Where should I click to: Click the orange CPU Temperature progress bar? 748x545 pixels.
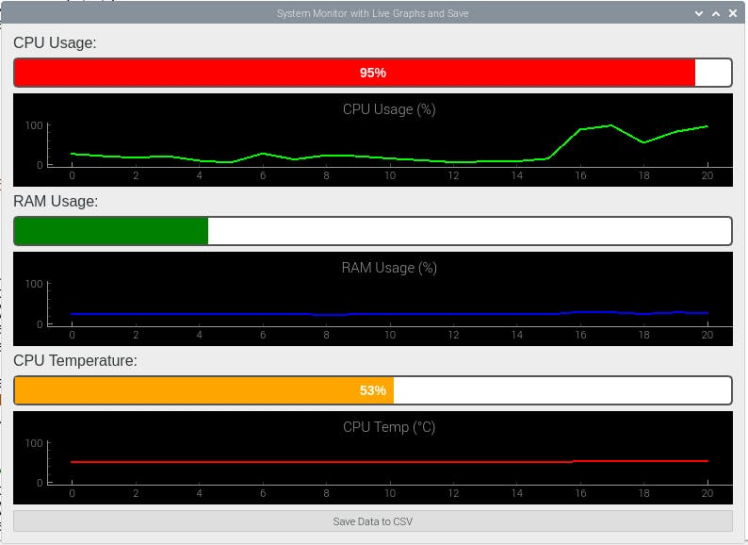[x=373, y=390]
